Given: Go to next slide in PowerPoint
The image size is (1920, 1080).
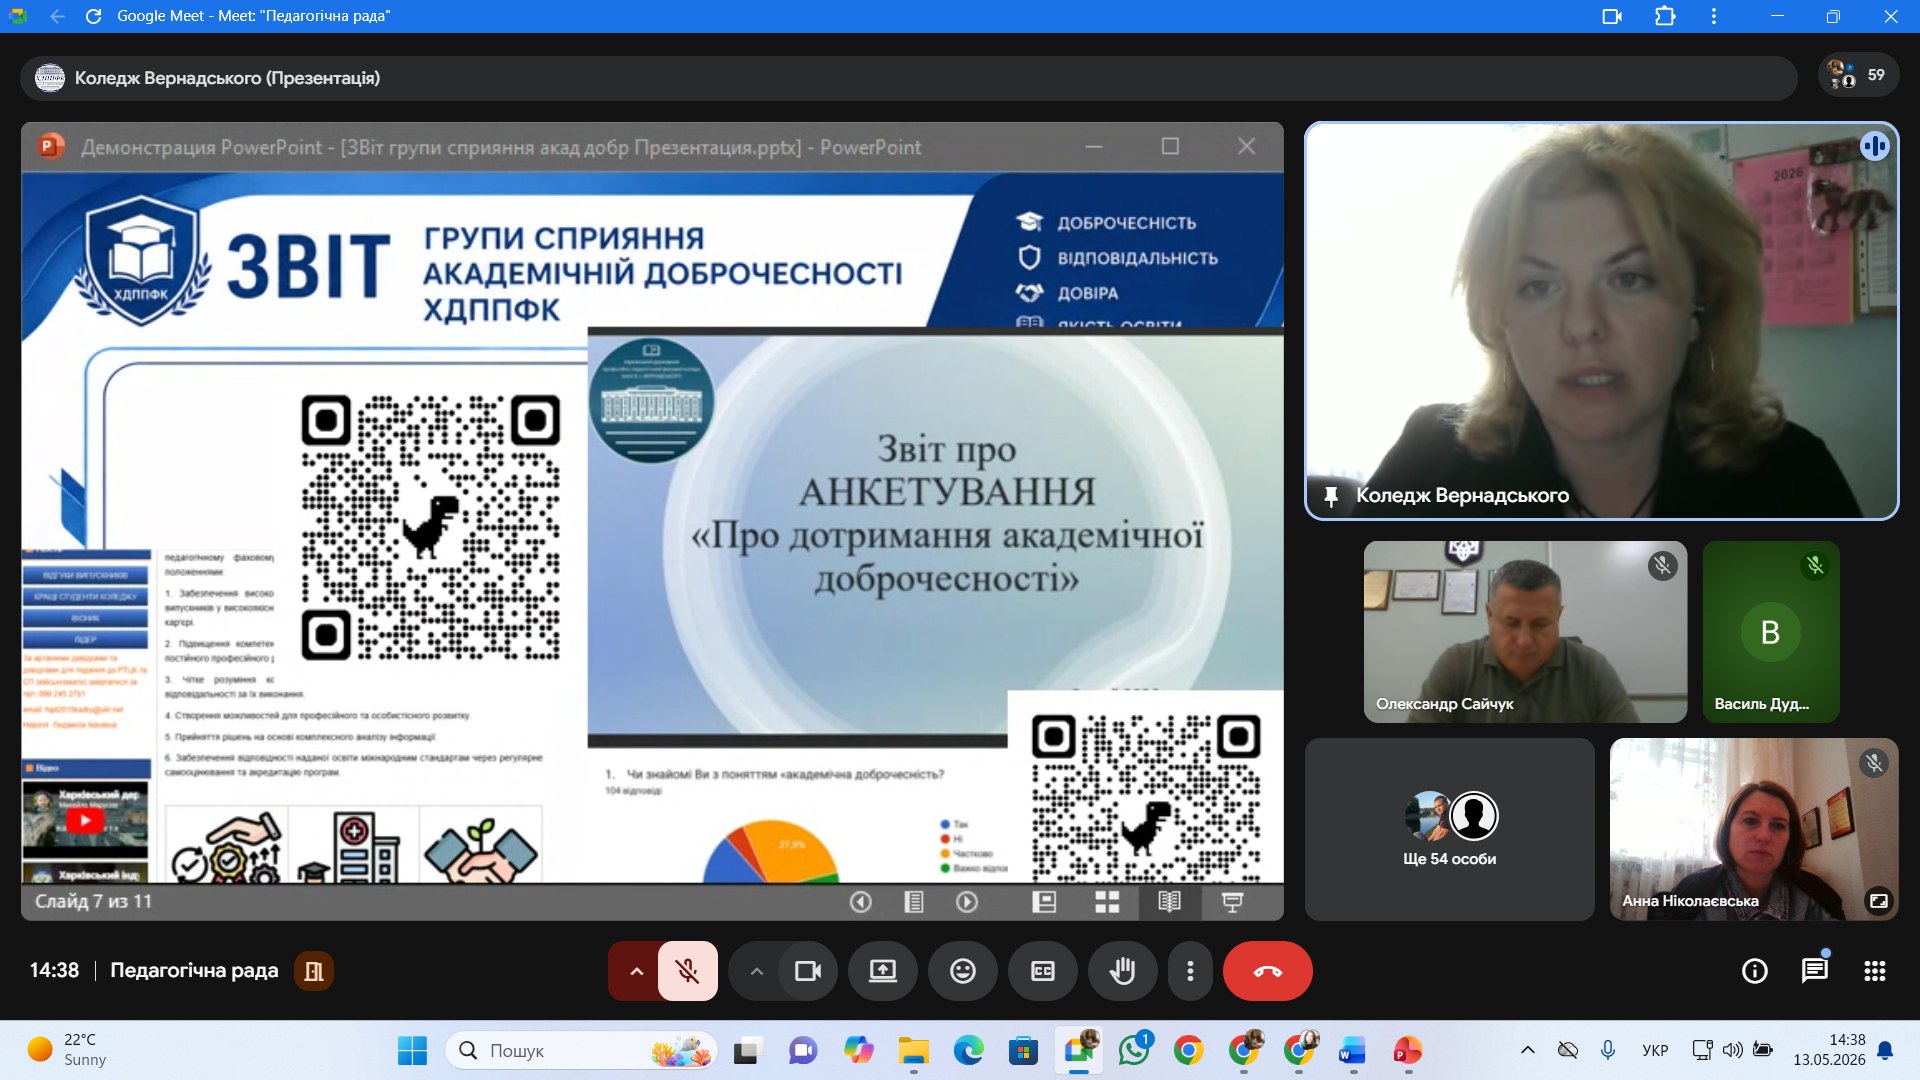Looking at the screenshot, I should [966, 902].
